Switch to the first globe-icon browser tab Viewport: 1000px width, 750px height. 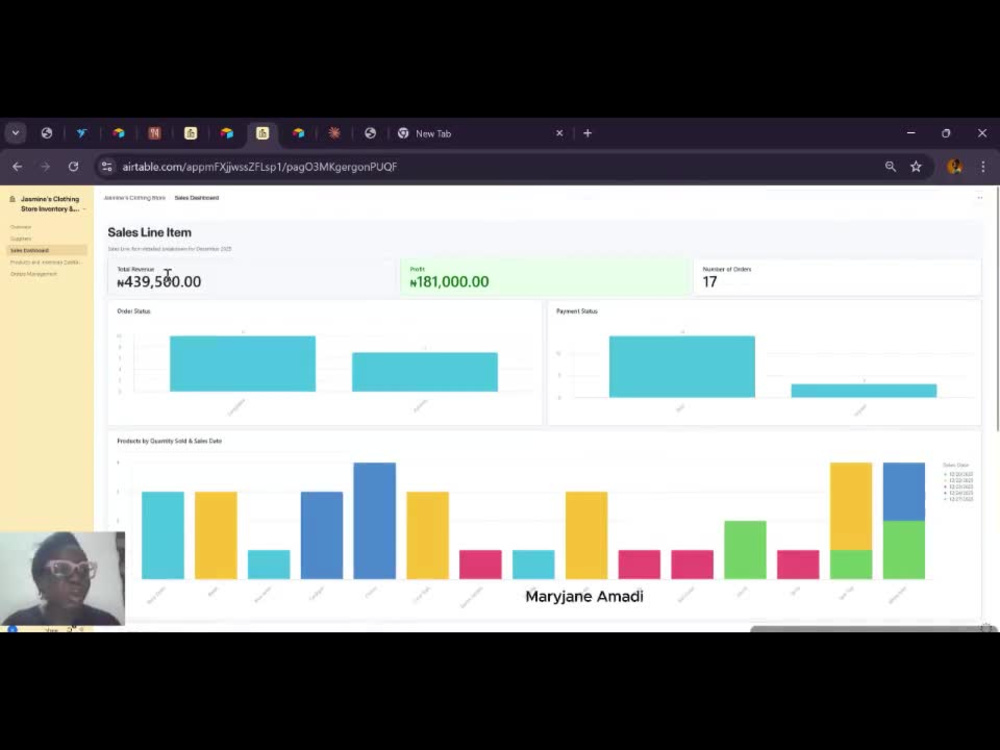coord(47,133)
